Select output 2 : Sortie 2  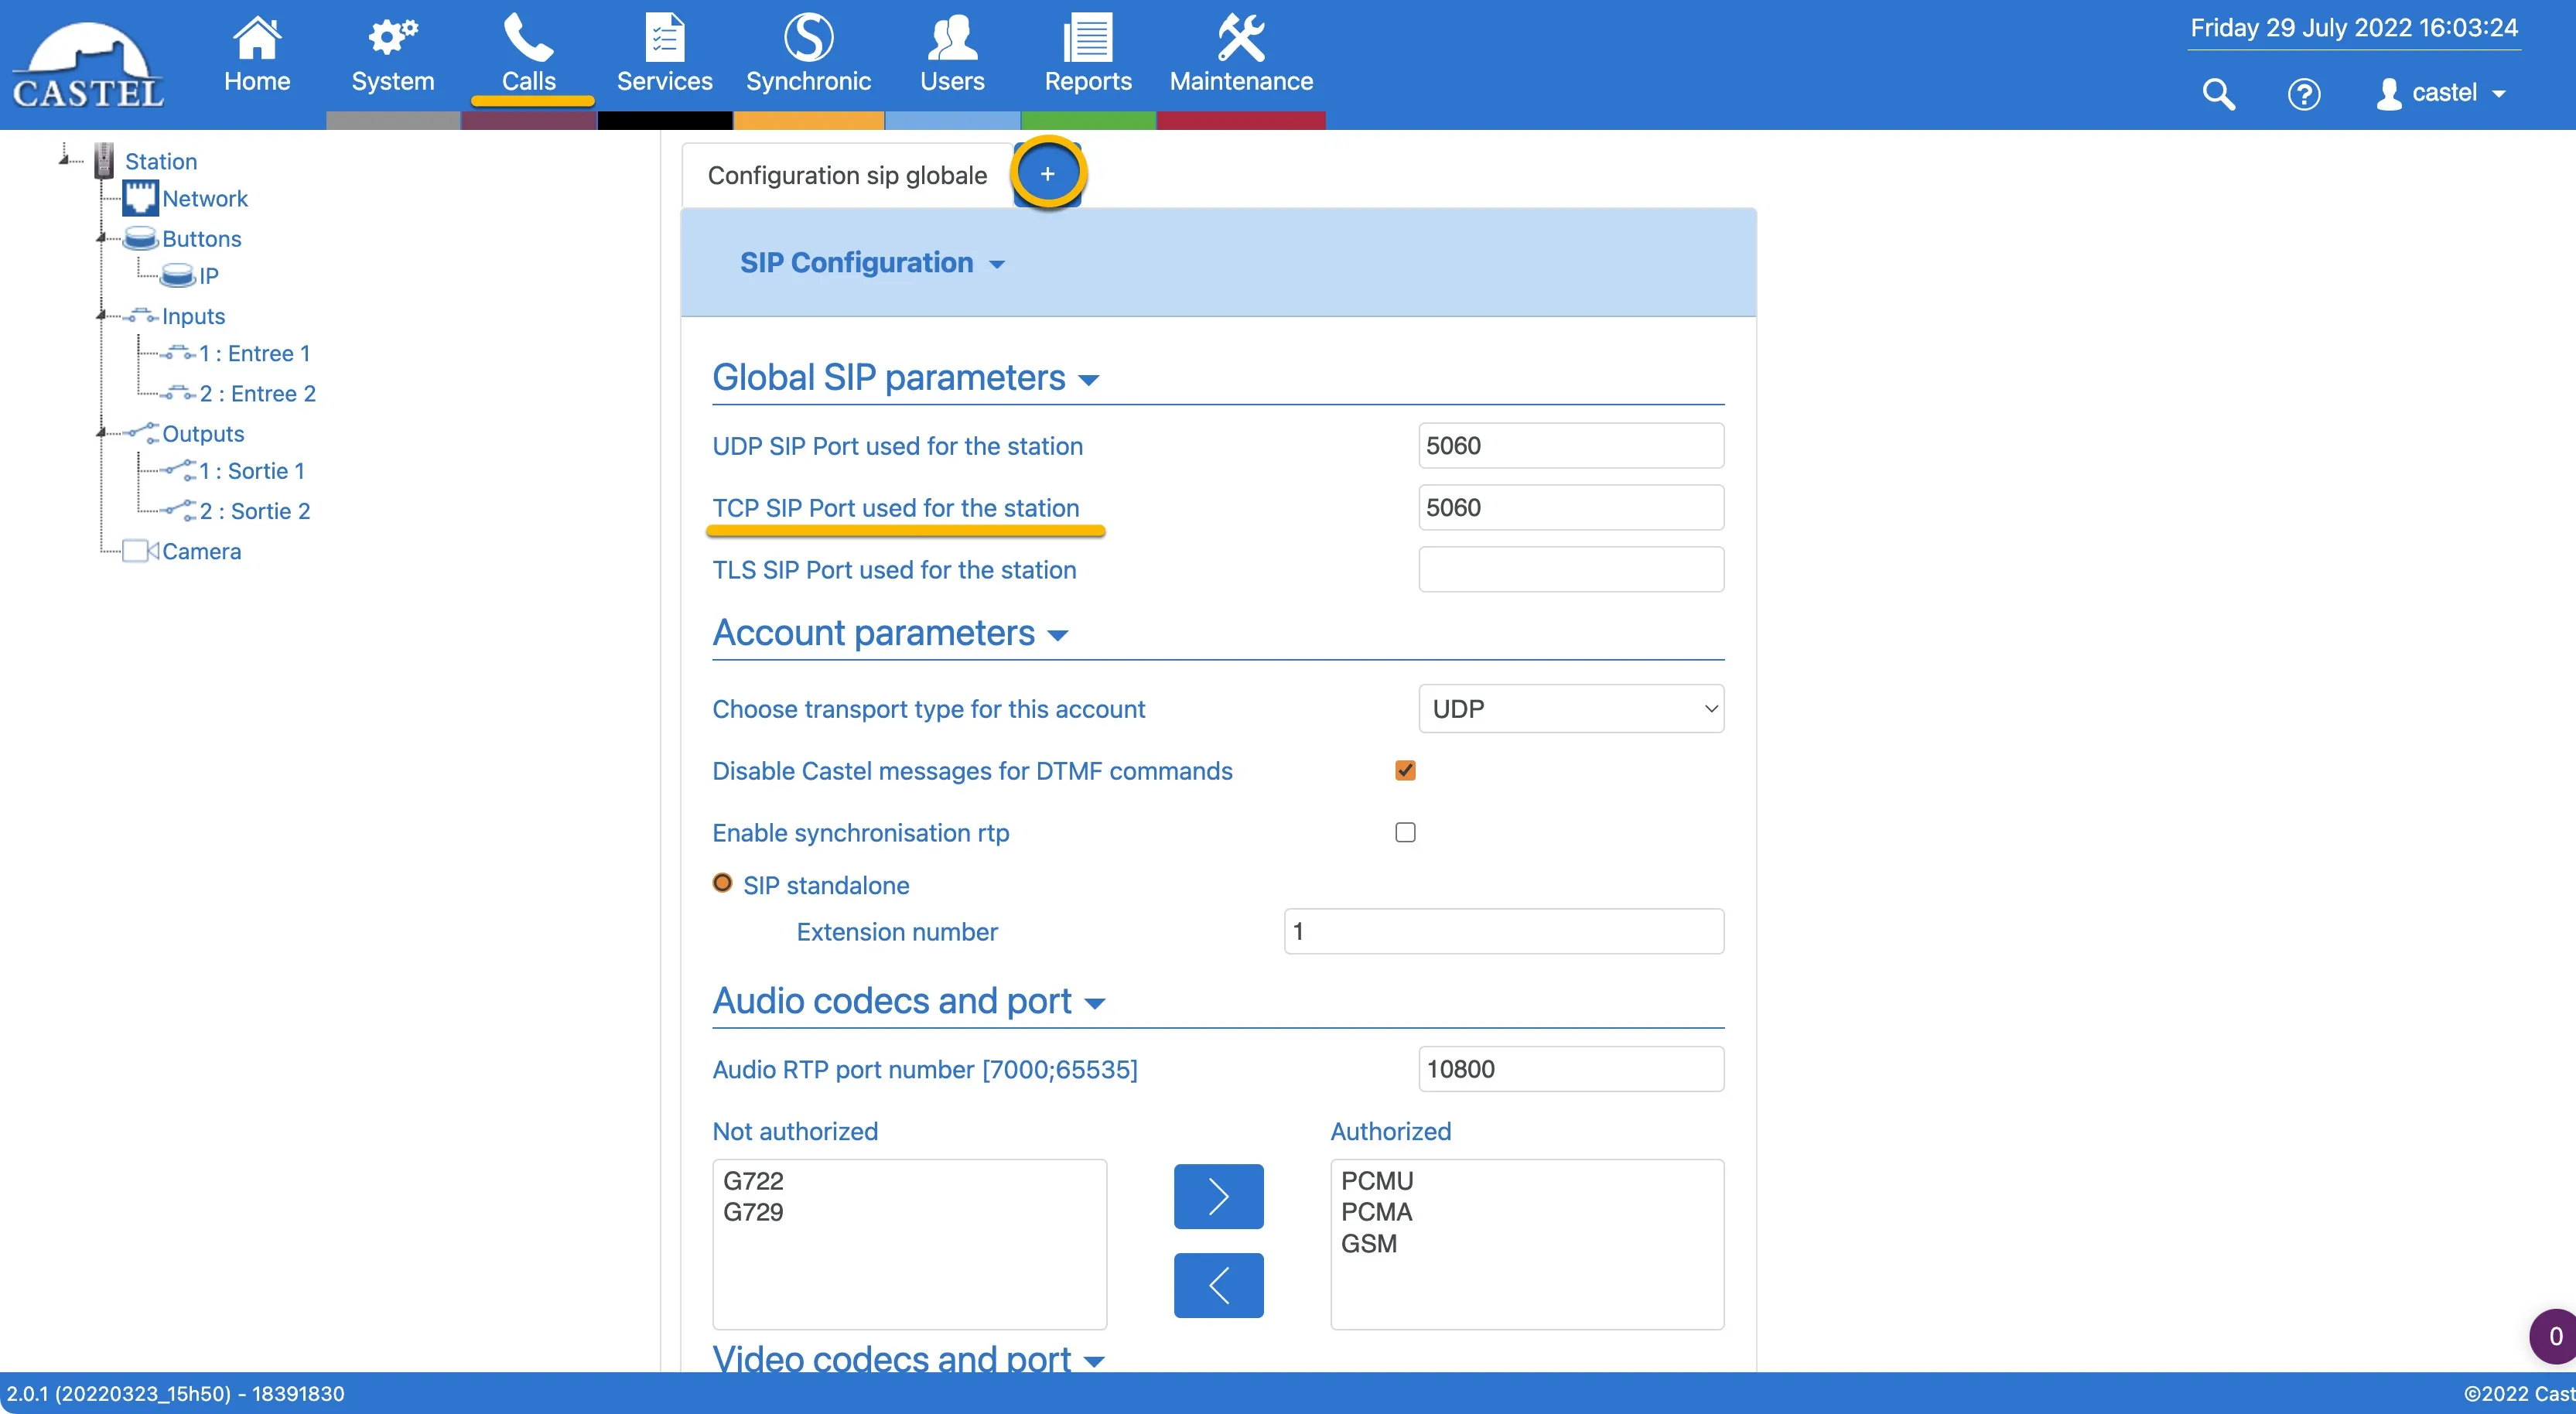(255, 511)
